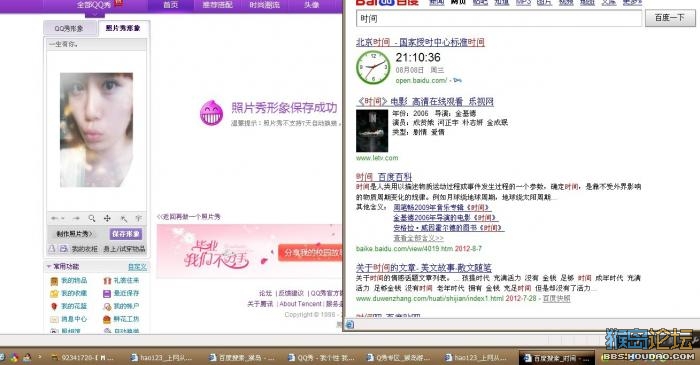Click 保存形象 purple button
This screenshot has width=700, height=365.
[x=126, y=234]
